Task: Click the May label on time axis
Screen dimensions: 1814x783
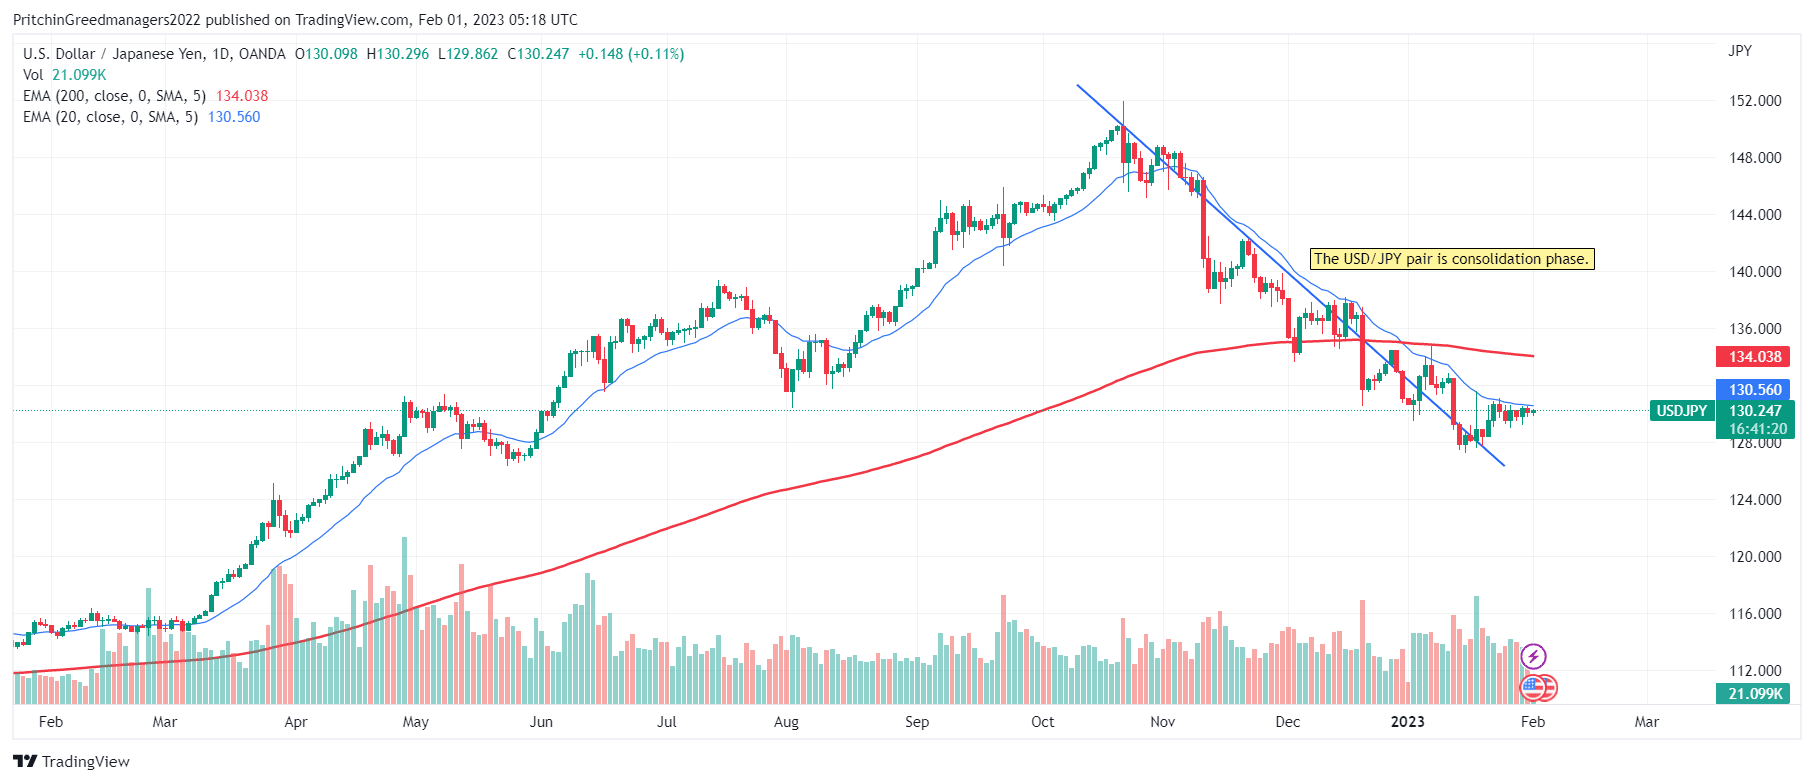Action: tap(415, 722)
